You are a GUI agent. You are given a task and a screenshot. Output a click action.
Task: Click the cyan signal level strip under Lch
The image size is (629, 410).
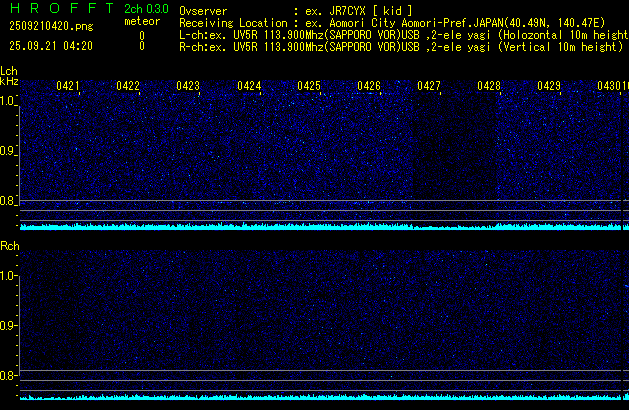coord(320,227)
